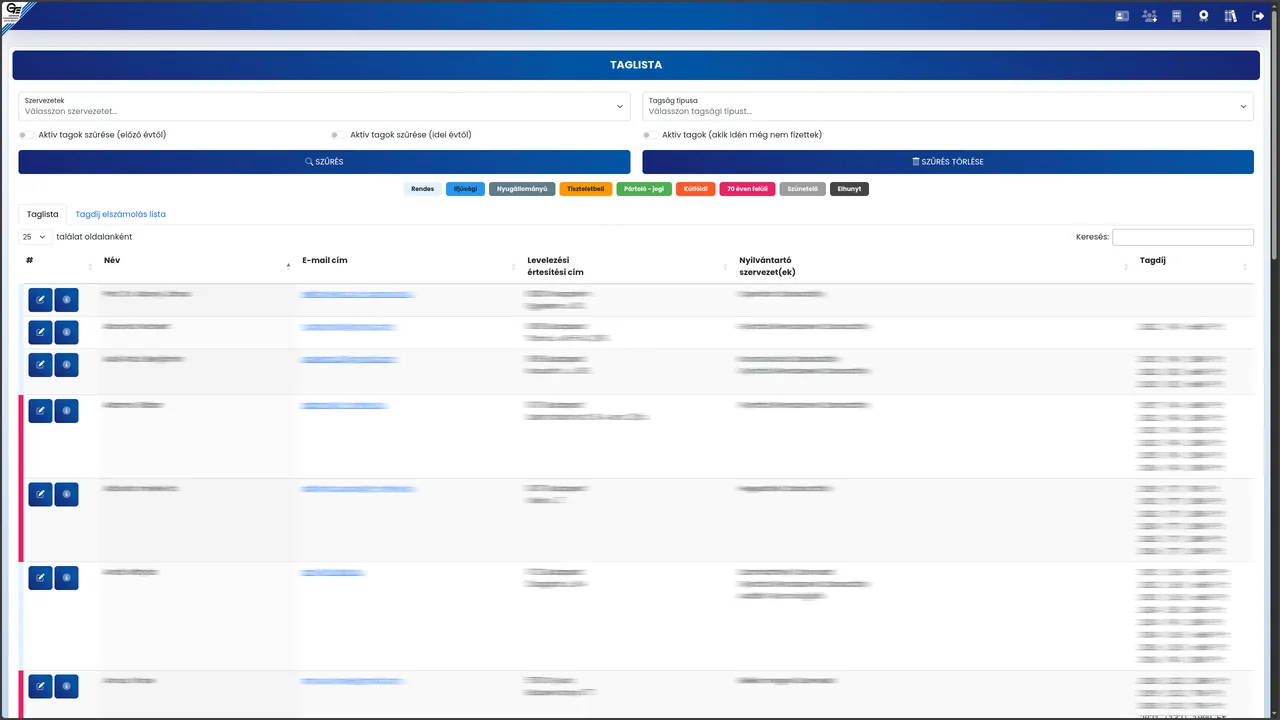Click info button in first table row

click(x=66, y=299)
